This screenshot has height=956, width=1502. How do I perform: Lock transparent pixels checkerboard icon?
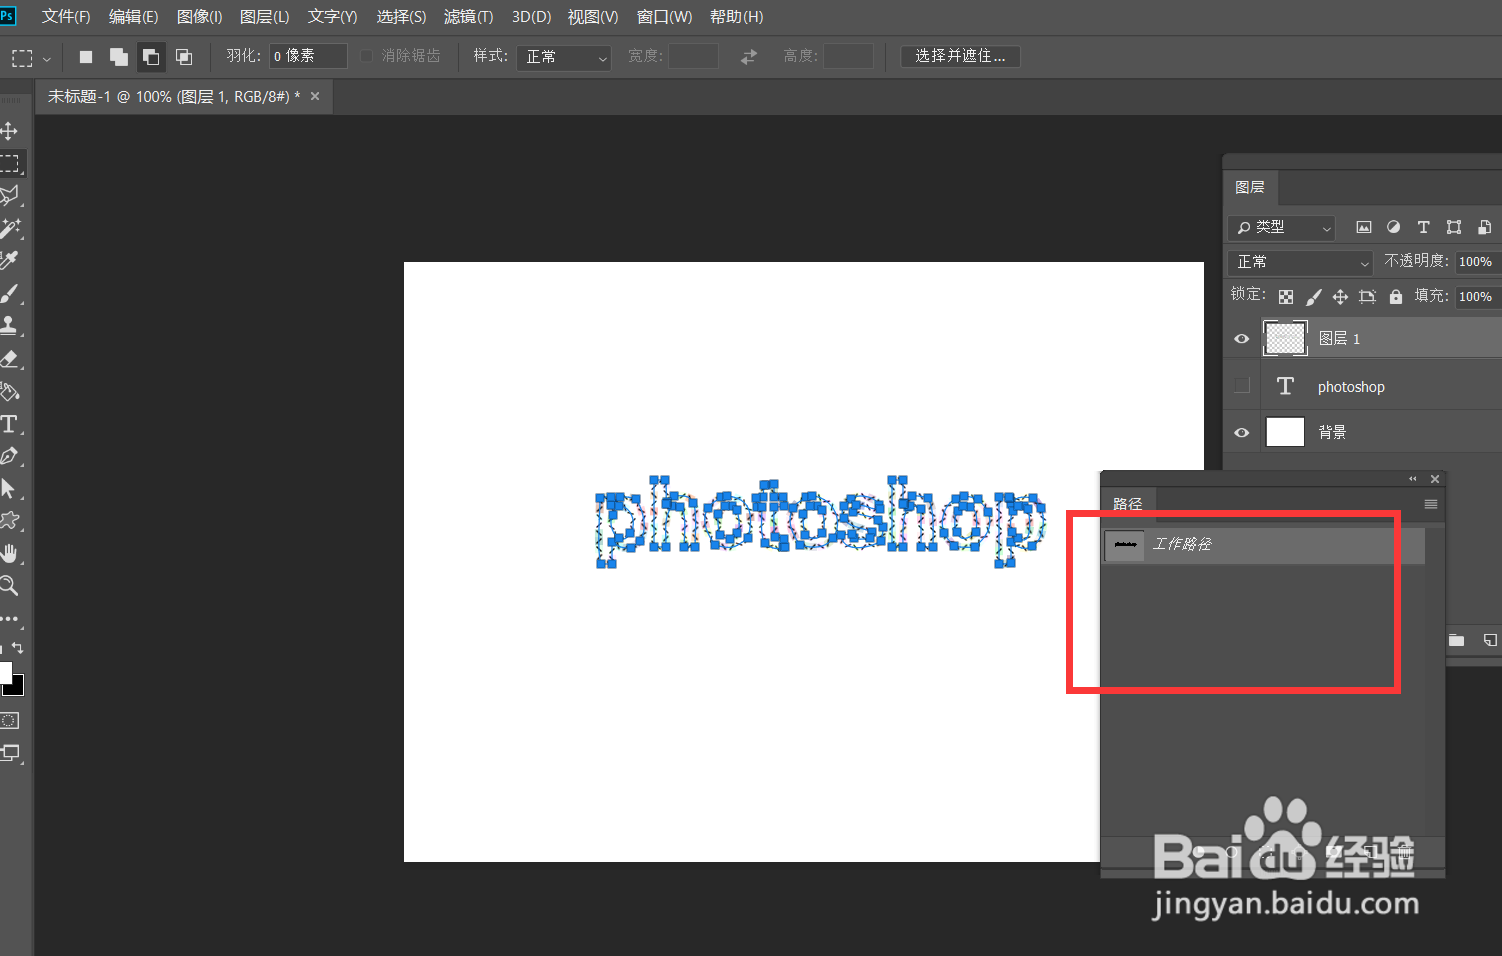point(1286,297)
